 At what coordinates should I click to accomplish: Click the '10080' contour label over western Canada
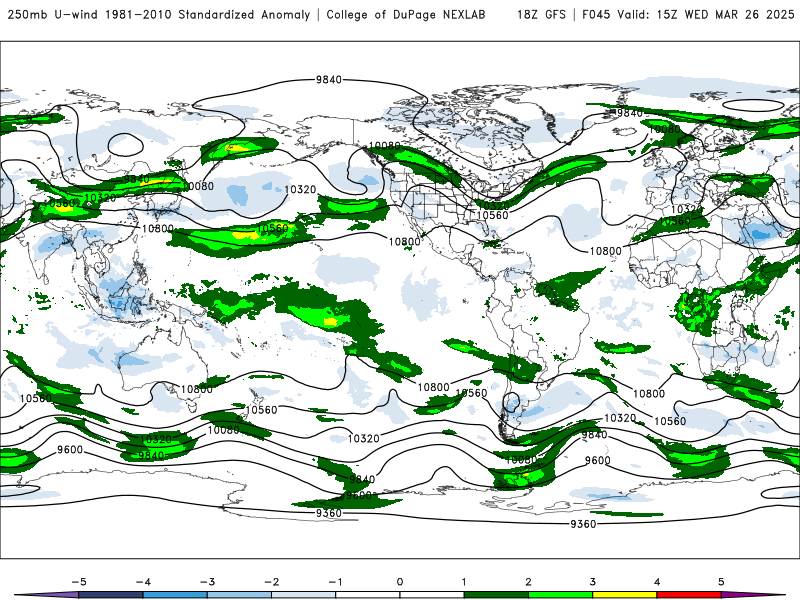(384, 146)
